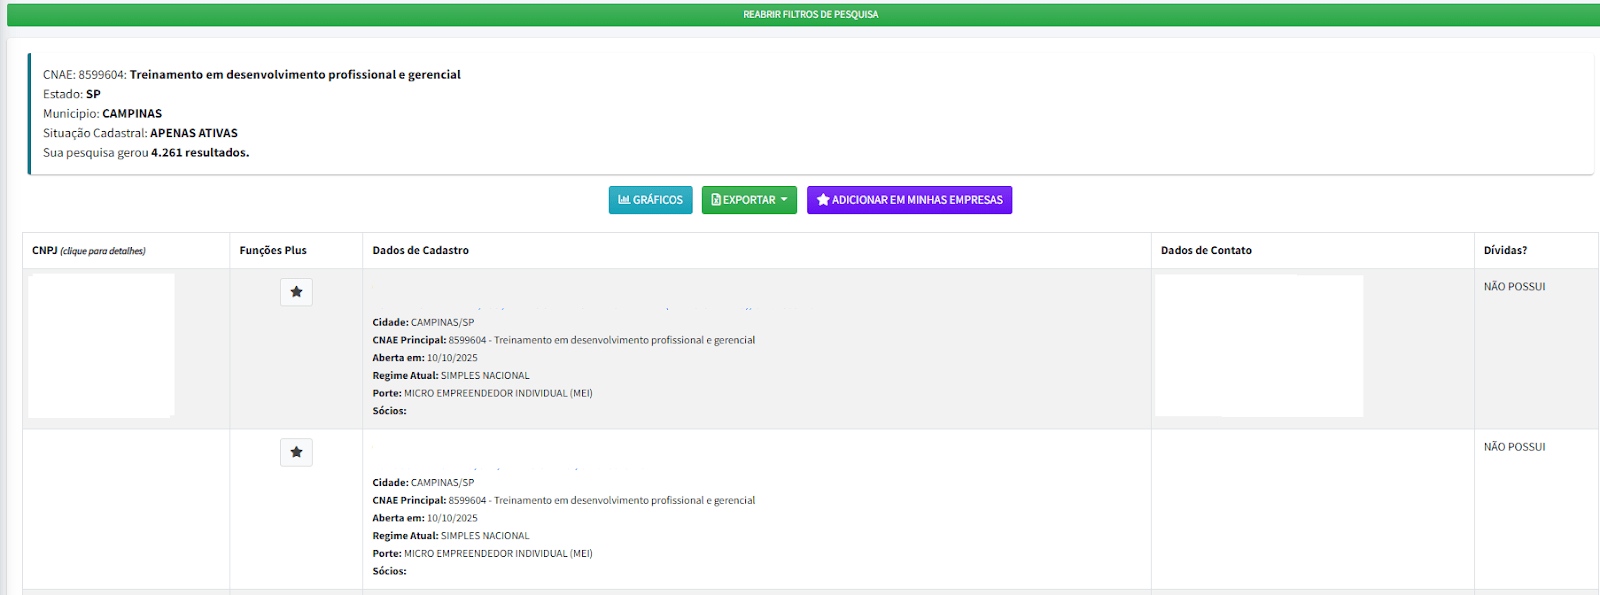Click the star icon on Adicionar em Minhas Empresas
The image size is (1600, 595).
(823, 200)
